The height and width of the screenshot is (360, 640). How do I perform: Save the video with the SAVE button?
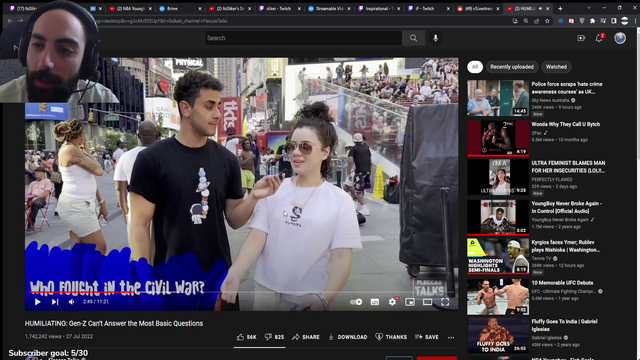point(427,337)
